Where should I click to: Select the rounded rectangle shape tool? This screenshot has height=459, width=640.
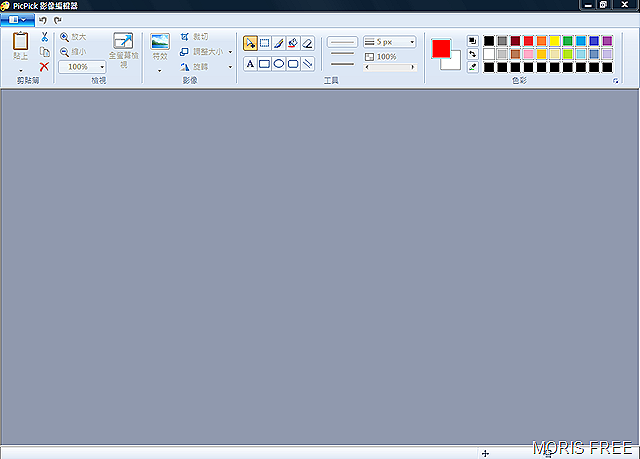(x=293, y=64)
